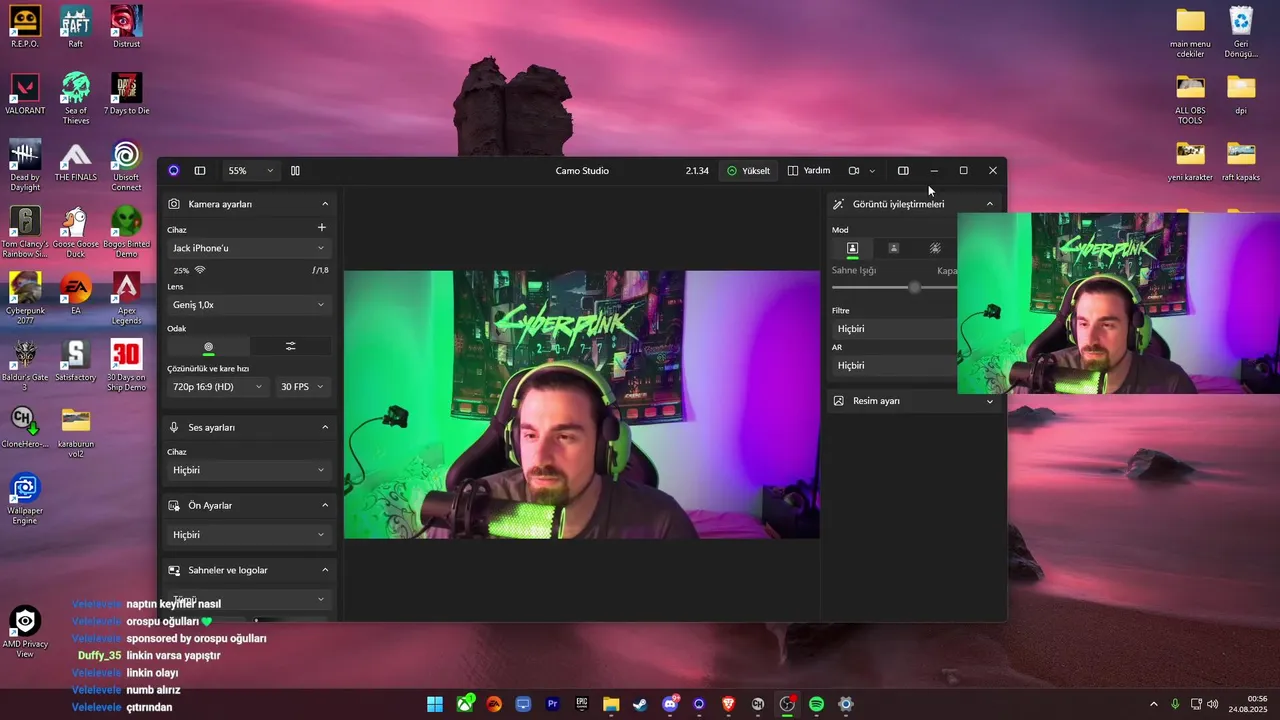Pause the Camo video preview

click(x=295, y=171)
